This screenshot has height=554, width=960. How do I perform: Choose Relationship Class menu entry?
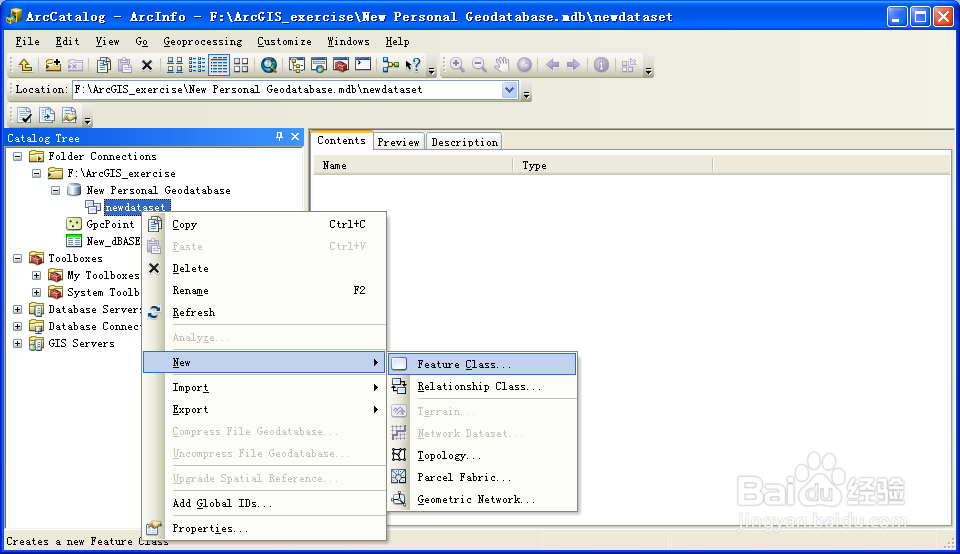click(482, 386)
